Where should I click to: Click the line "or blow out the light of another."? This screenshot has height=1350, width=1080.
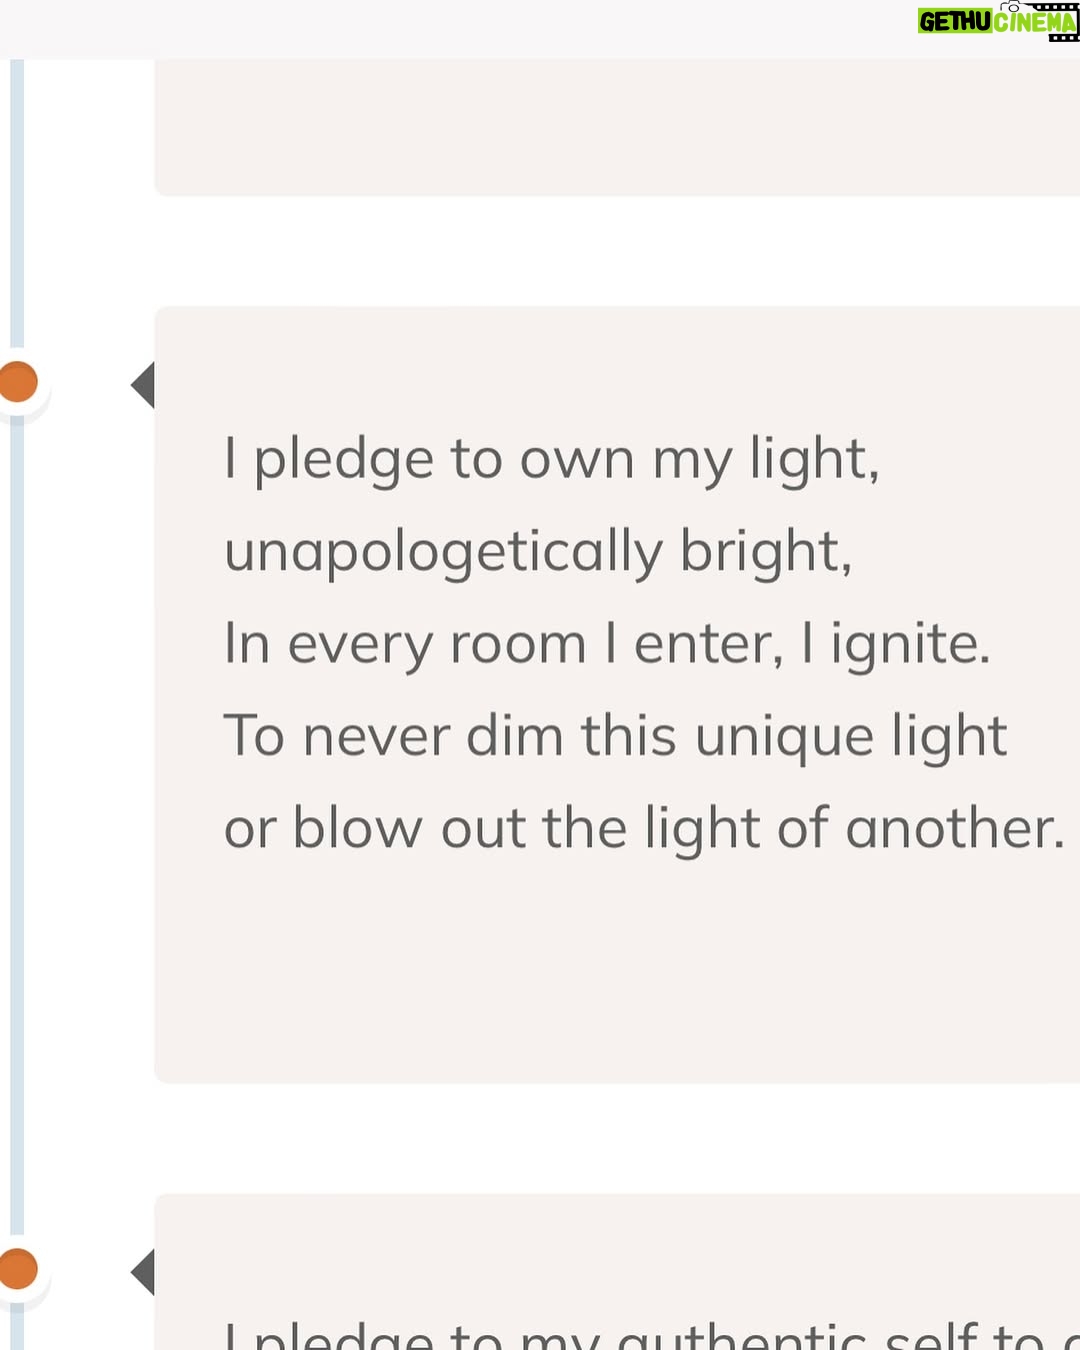point(644,829)
